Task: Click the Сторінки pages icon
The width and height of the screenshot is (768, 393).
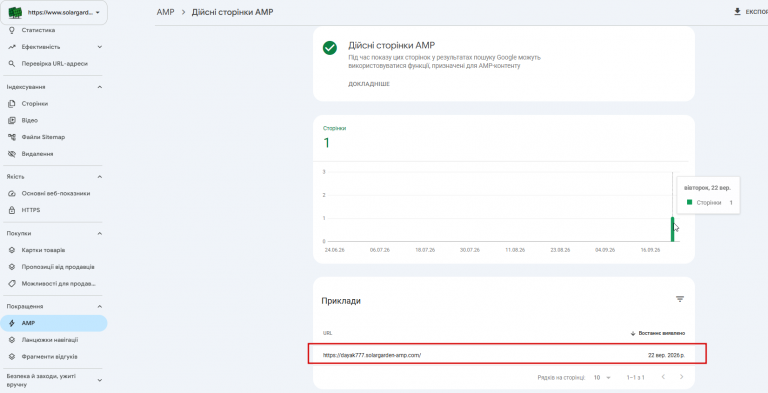Action: [x=12, y=104]
